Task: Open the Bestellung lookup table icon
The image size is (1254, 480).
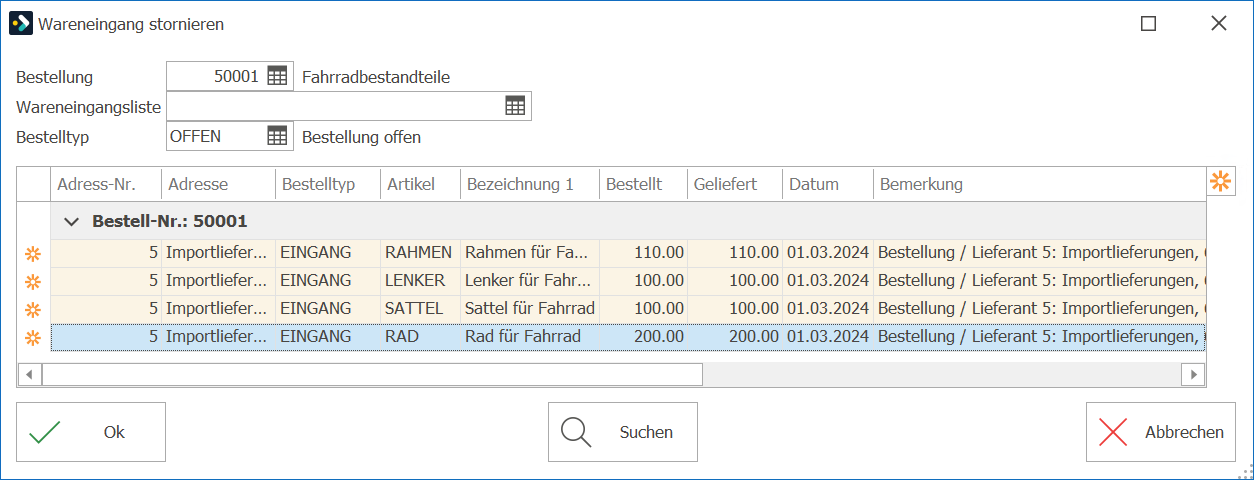Action: click(277, 76)
